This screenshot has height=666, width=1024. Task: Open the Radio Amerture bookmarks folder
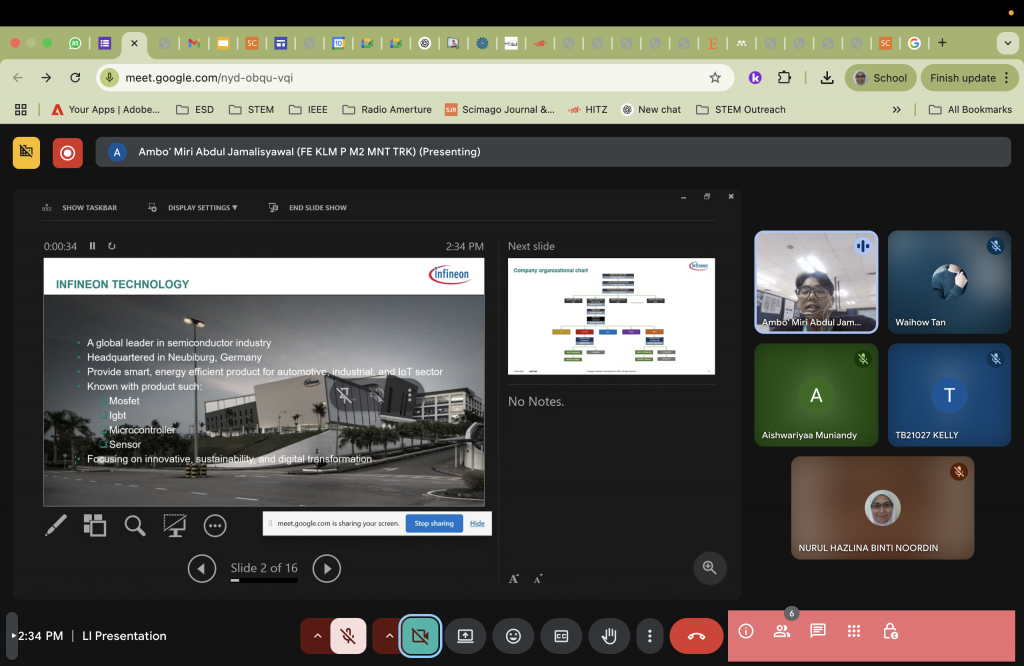click(387, 110)
